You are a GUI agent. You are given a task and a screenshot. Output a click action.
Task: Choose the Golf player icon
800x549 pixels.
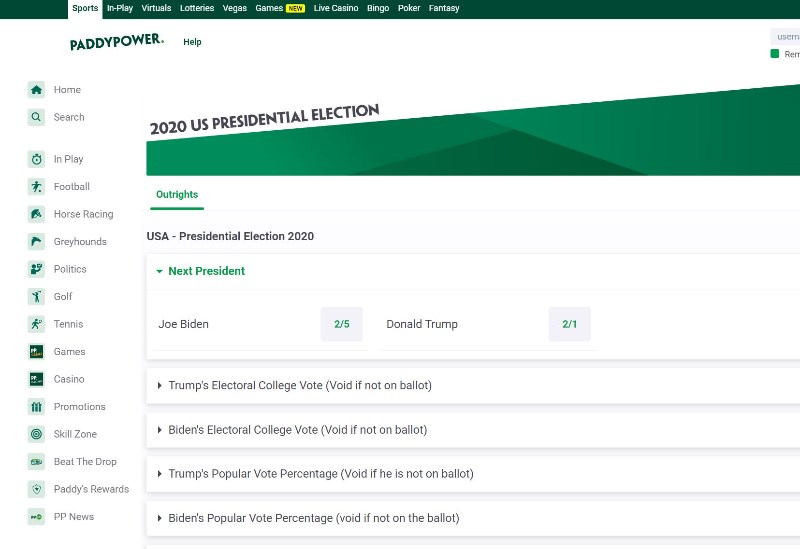pos(36,297)
